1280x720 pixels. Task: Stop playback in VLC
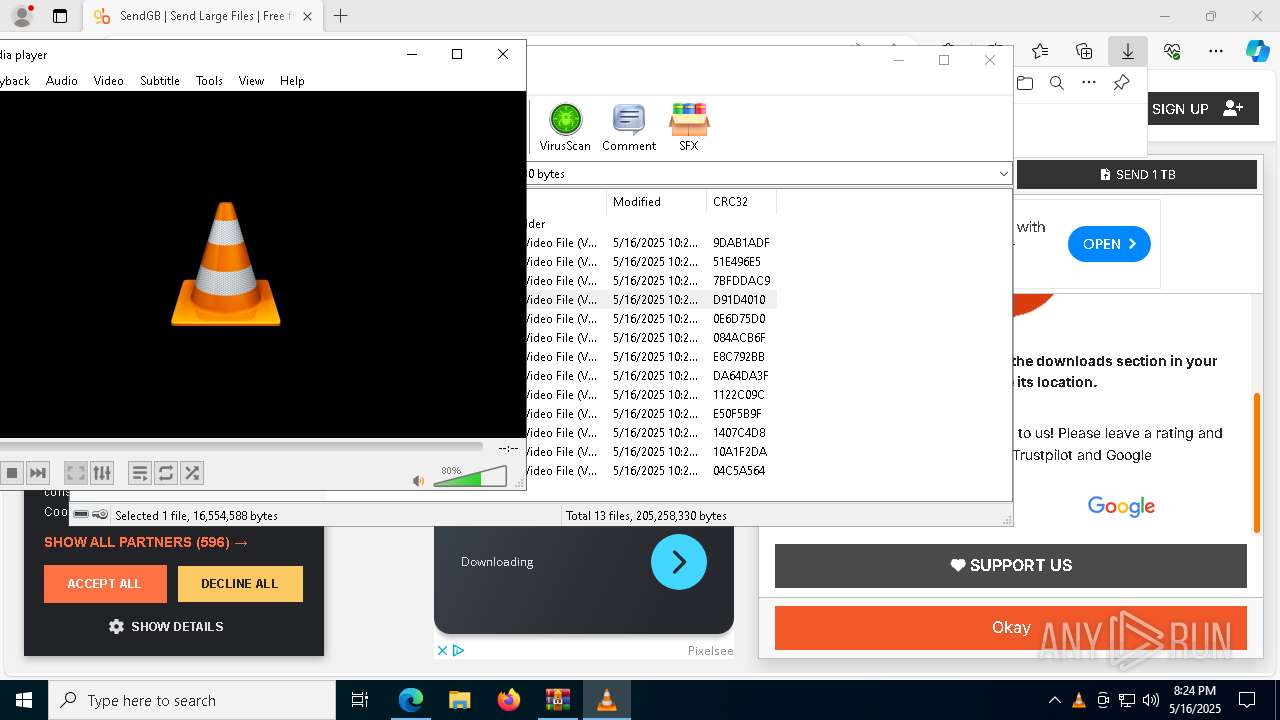(12, 473)
